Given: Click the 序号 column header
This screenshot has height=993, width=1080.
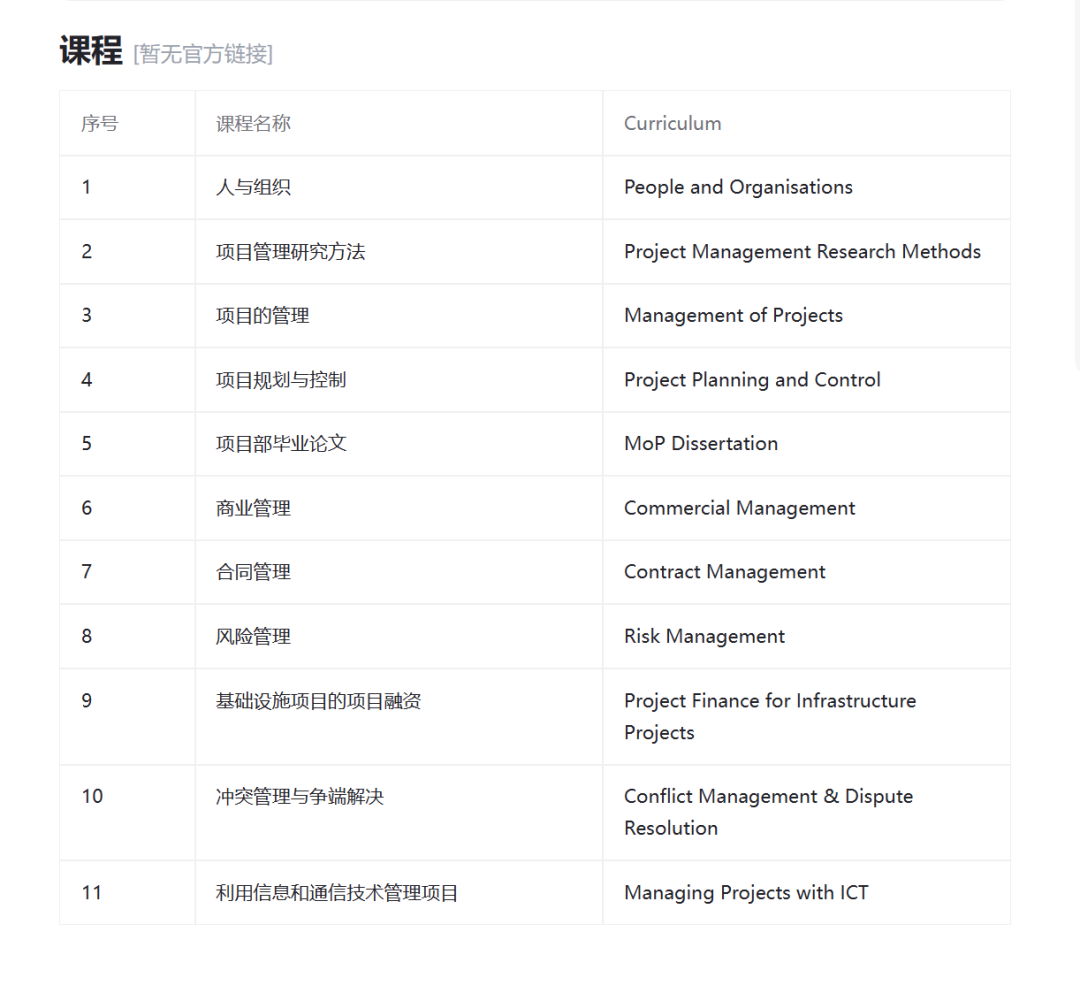Looking at the screenshot, I should click(99, 124).
